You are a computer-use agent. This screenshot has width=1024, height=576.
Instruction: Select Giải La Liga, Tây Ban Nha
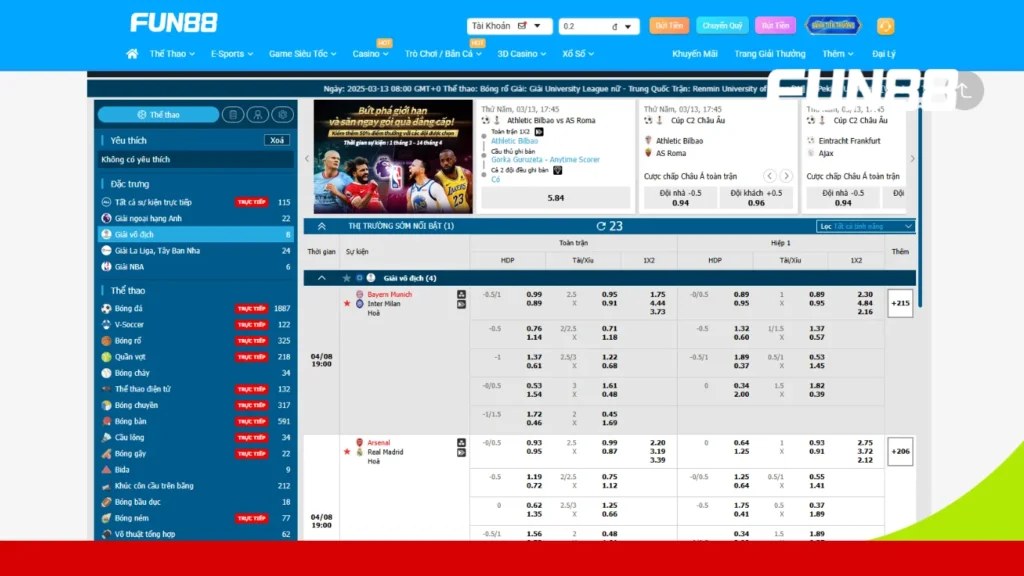coord(195,251)
